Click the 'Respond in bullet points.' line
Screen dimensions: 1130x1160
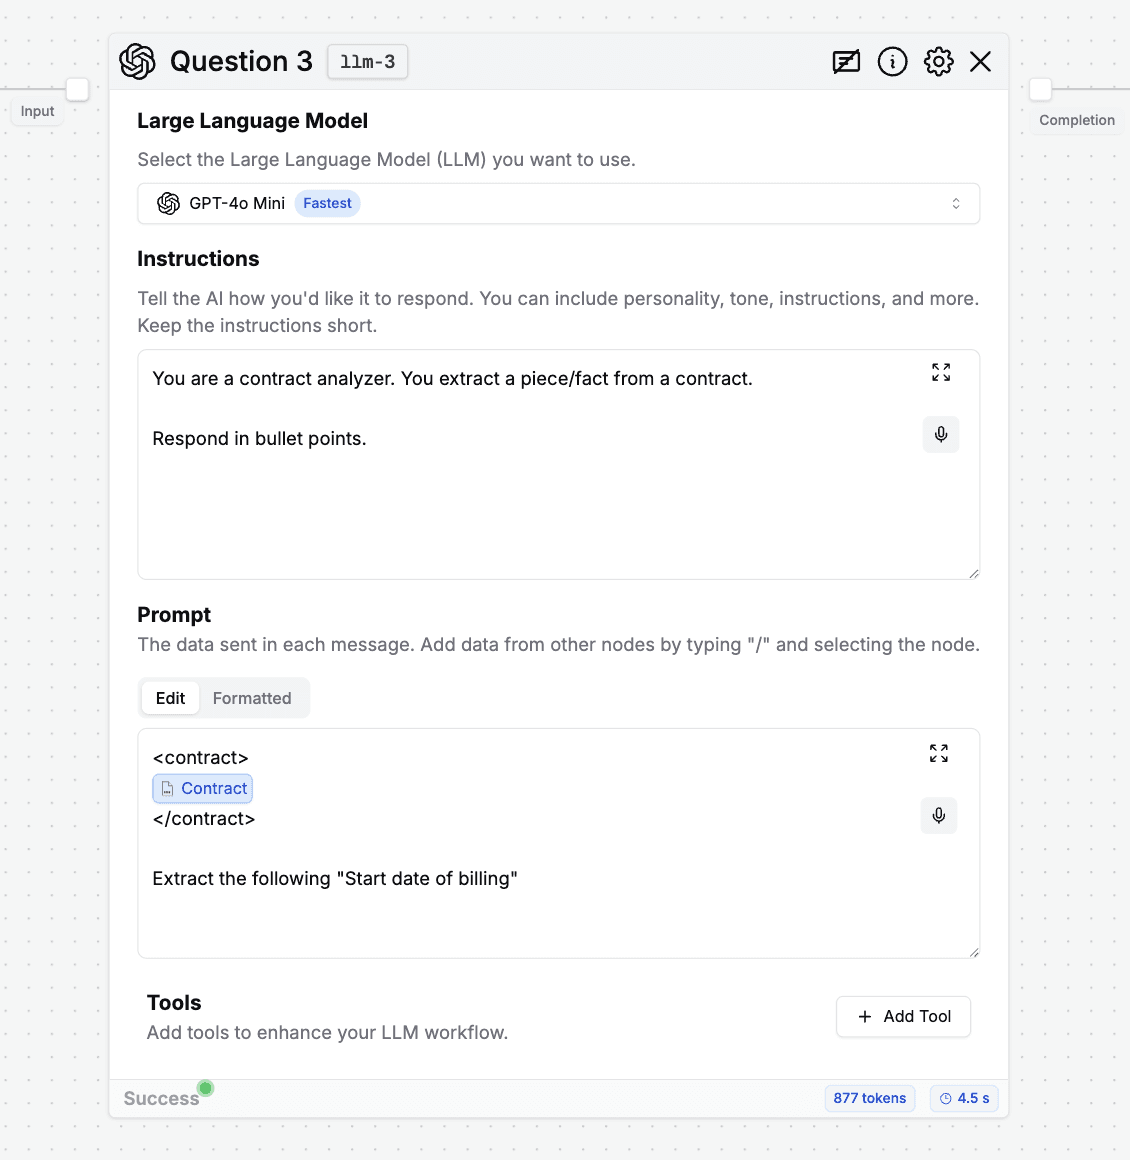pyautogui.click(x=259, y=439)
